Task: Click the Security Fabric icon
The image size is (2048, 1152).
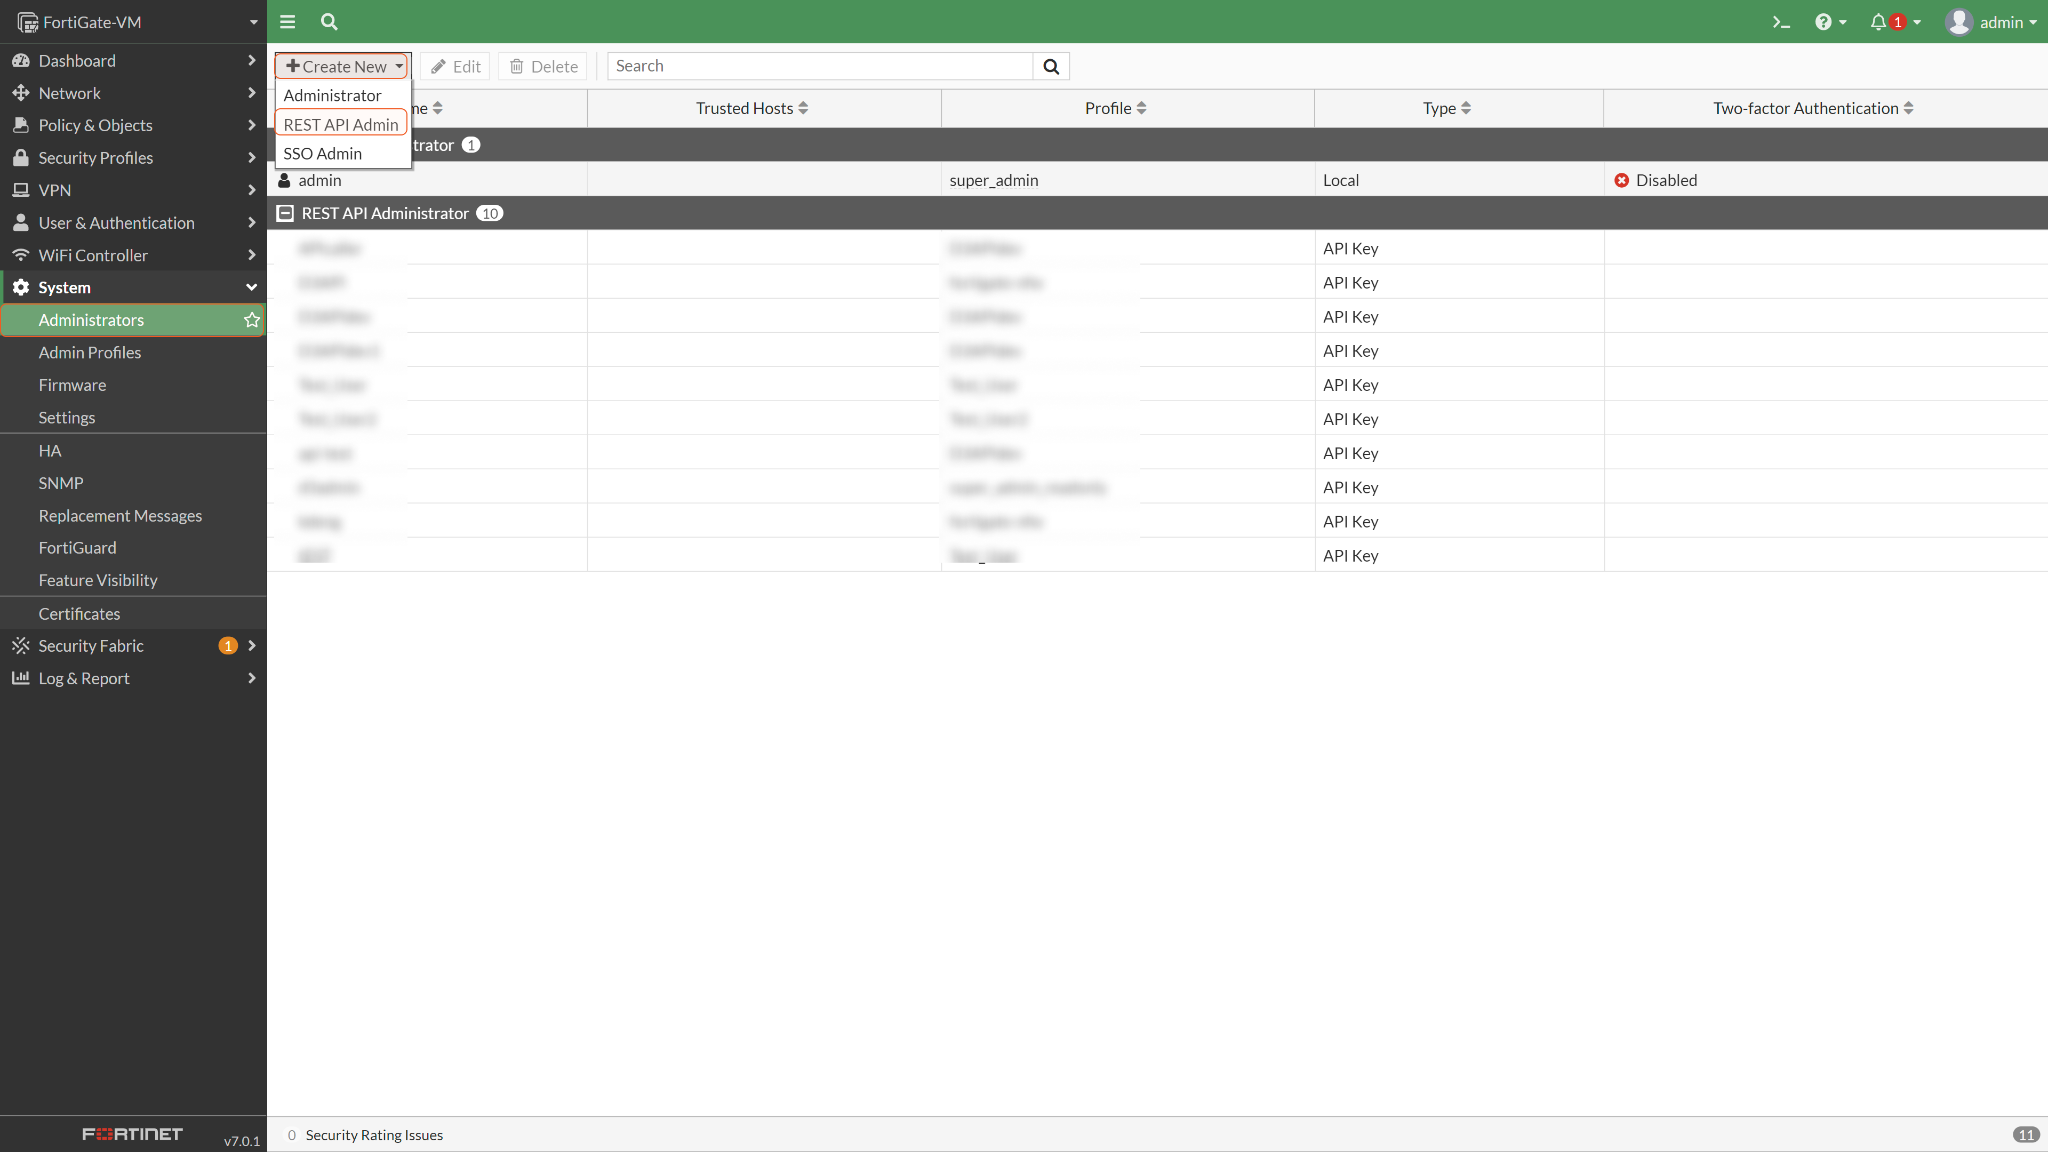Action: (20, 646)
